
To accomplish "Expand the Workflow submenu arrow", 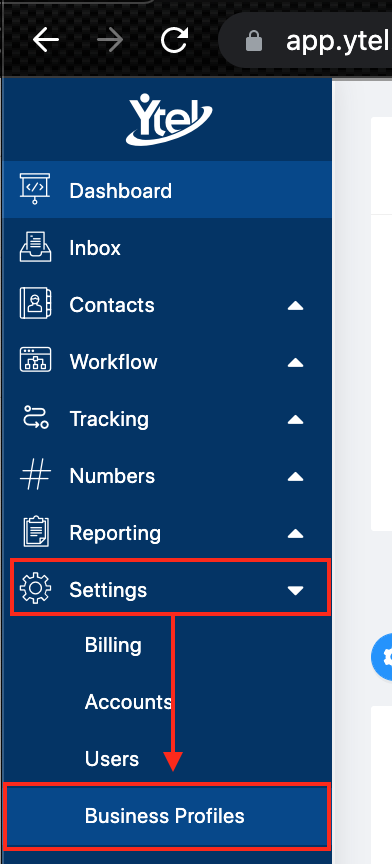I will (x=296, y=362).
